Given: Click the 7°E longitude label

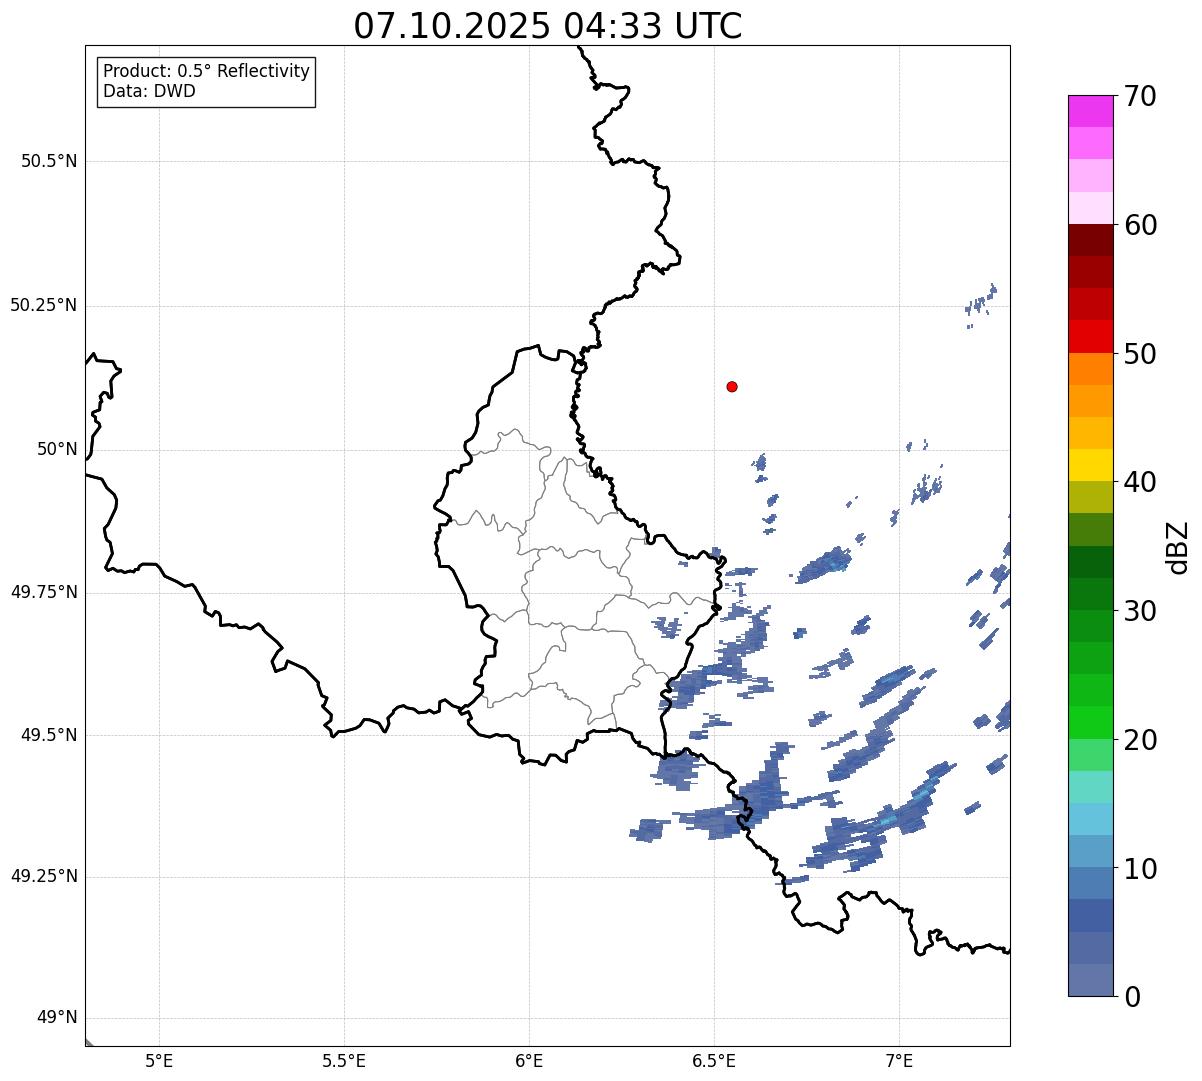Looking at the screenshot, I should point(899,1061).
